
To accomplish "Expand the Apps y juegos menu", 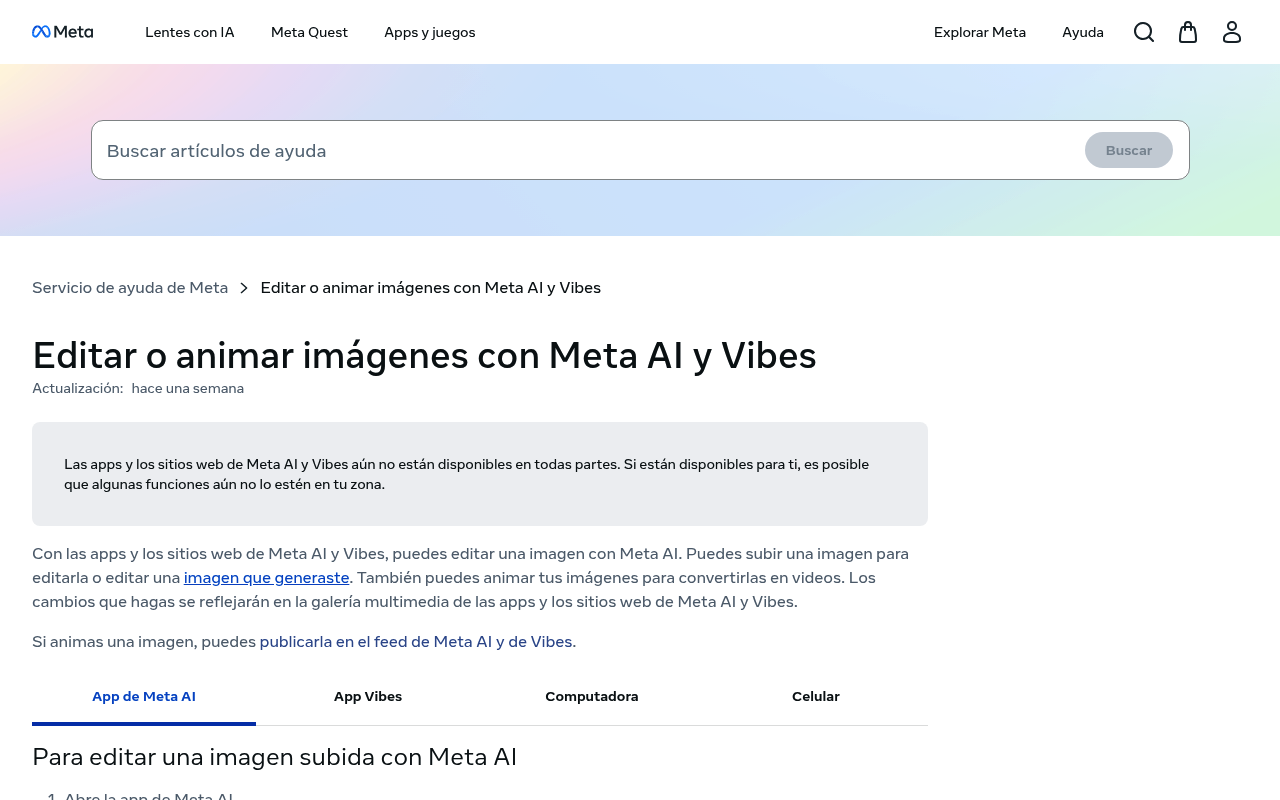I will pyautogui.click(x=430, y=32).
